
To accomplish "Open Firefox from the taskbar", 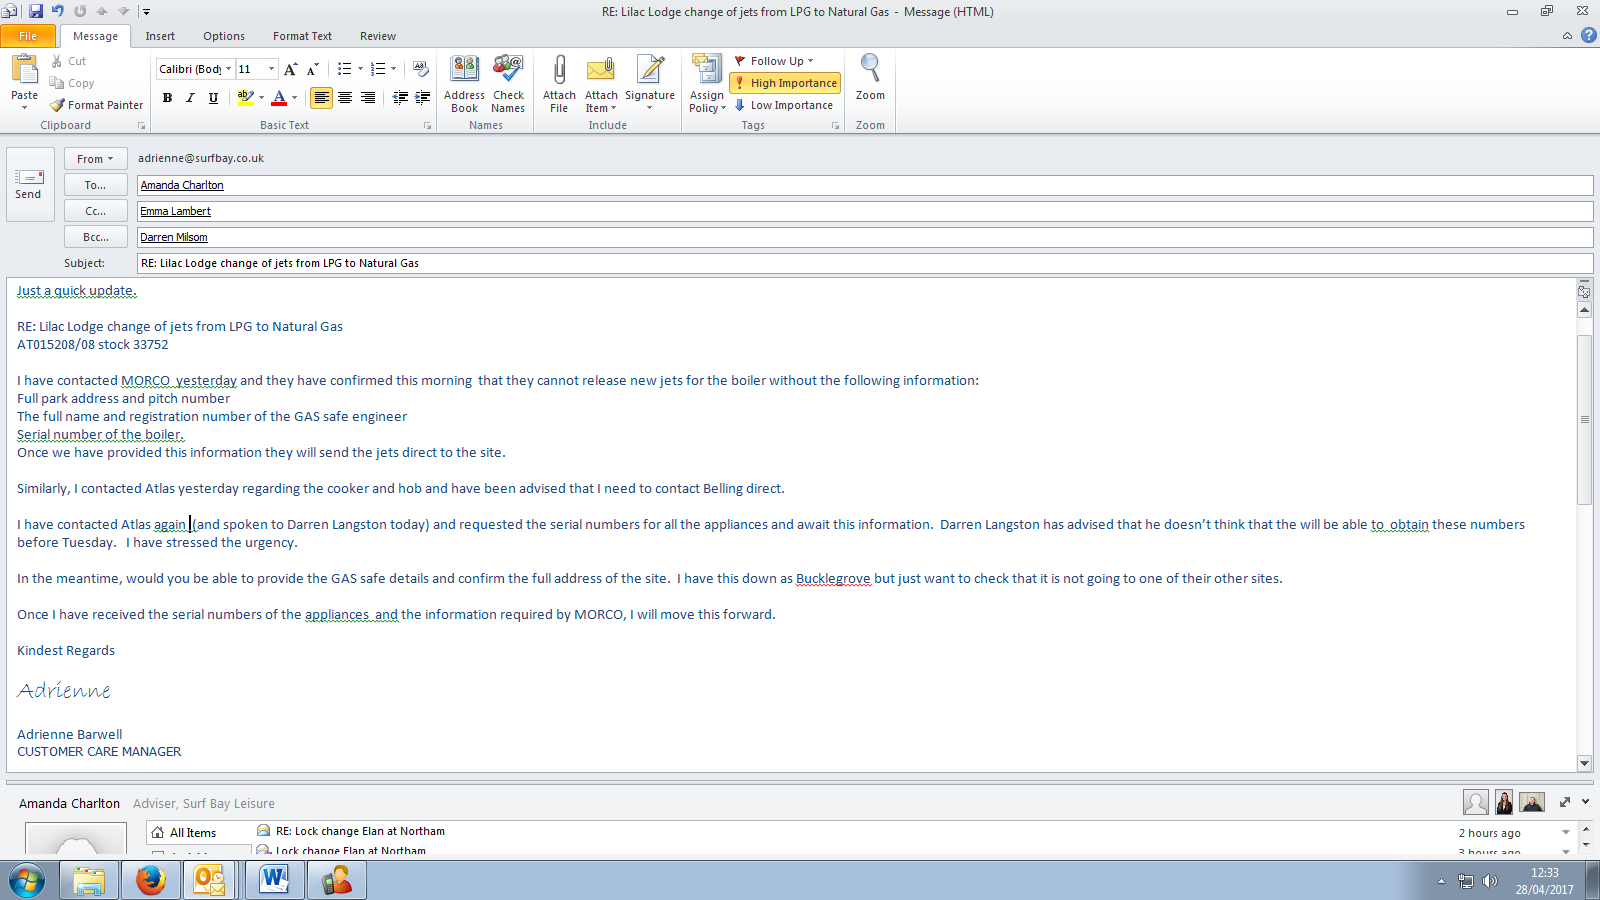I will point(151,880).
